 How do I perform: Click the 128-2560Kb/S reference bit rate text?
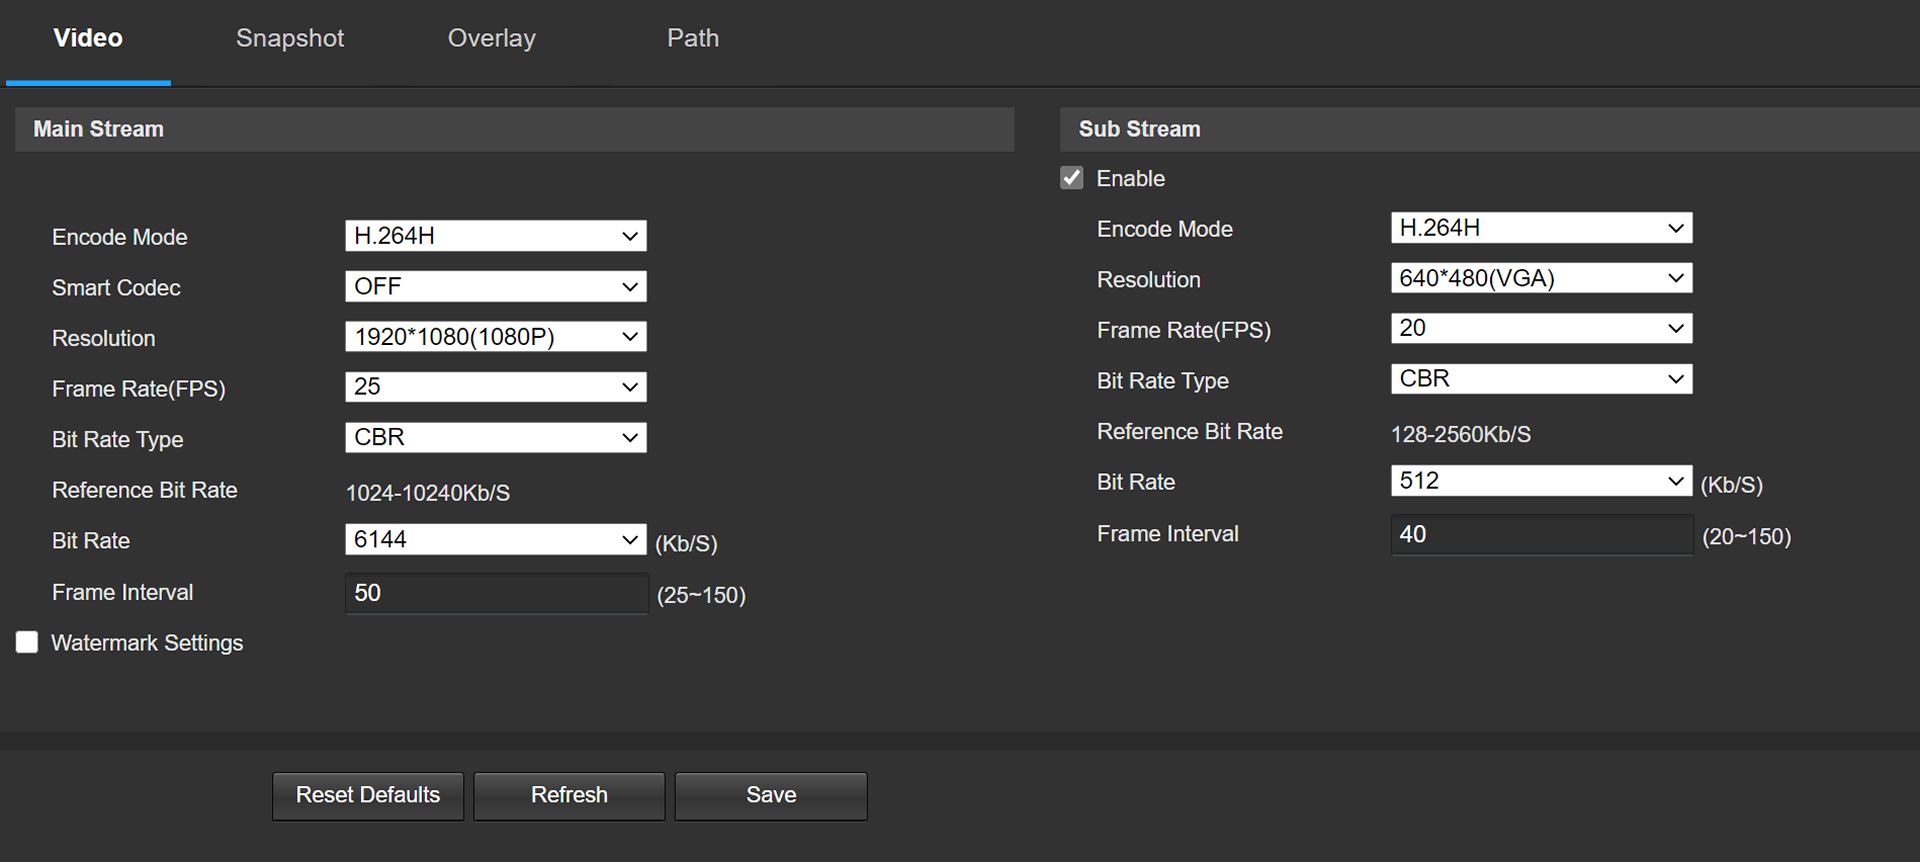tap(1461, 435)
